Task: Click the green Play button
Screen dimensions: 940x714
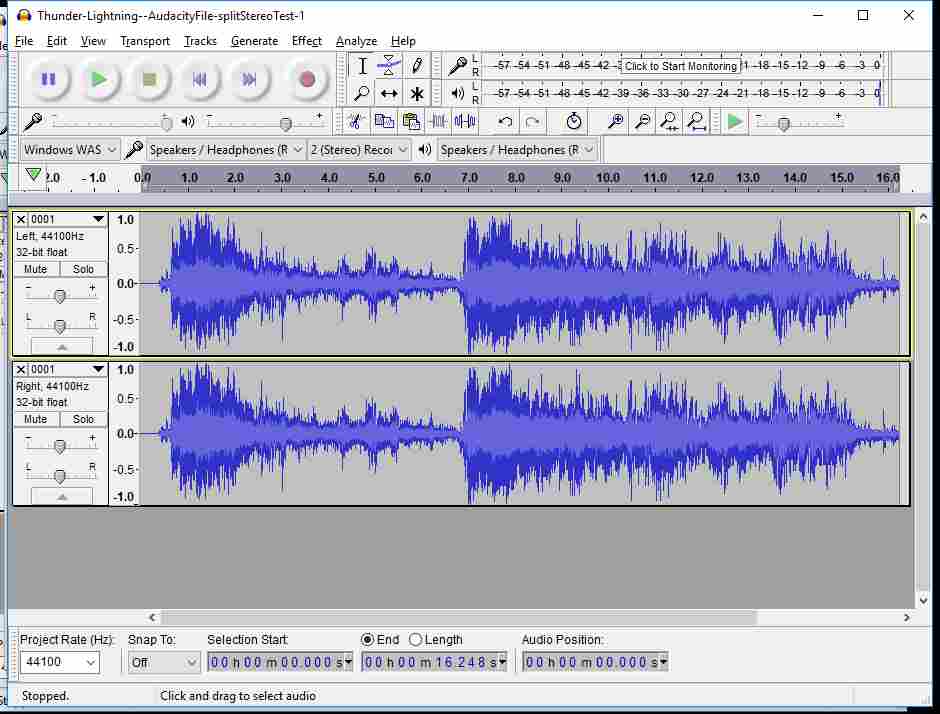Action: tap(99, 79)
